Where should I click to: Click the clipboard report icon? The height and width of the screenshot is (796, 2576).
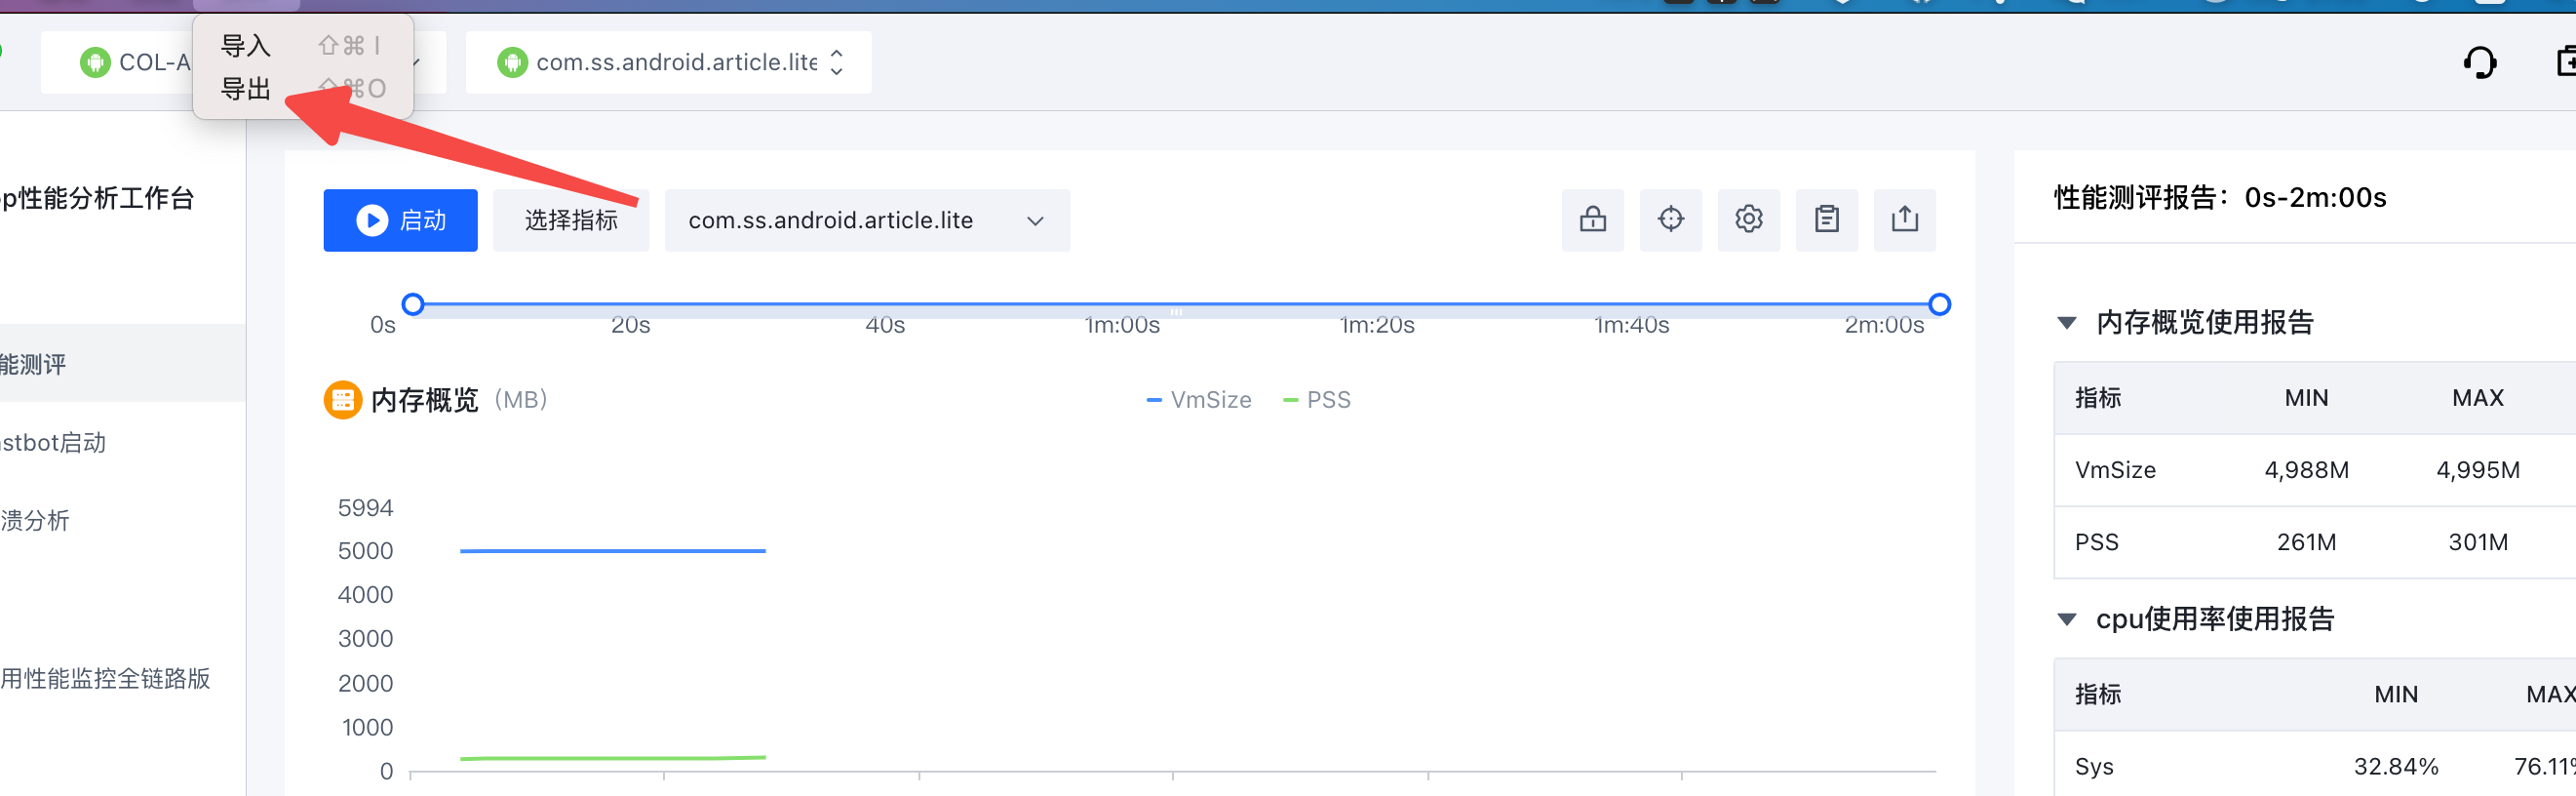coord(1827,219)
